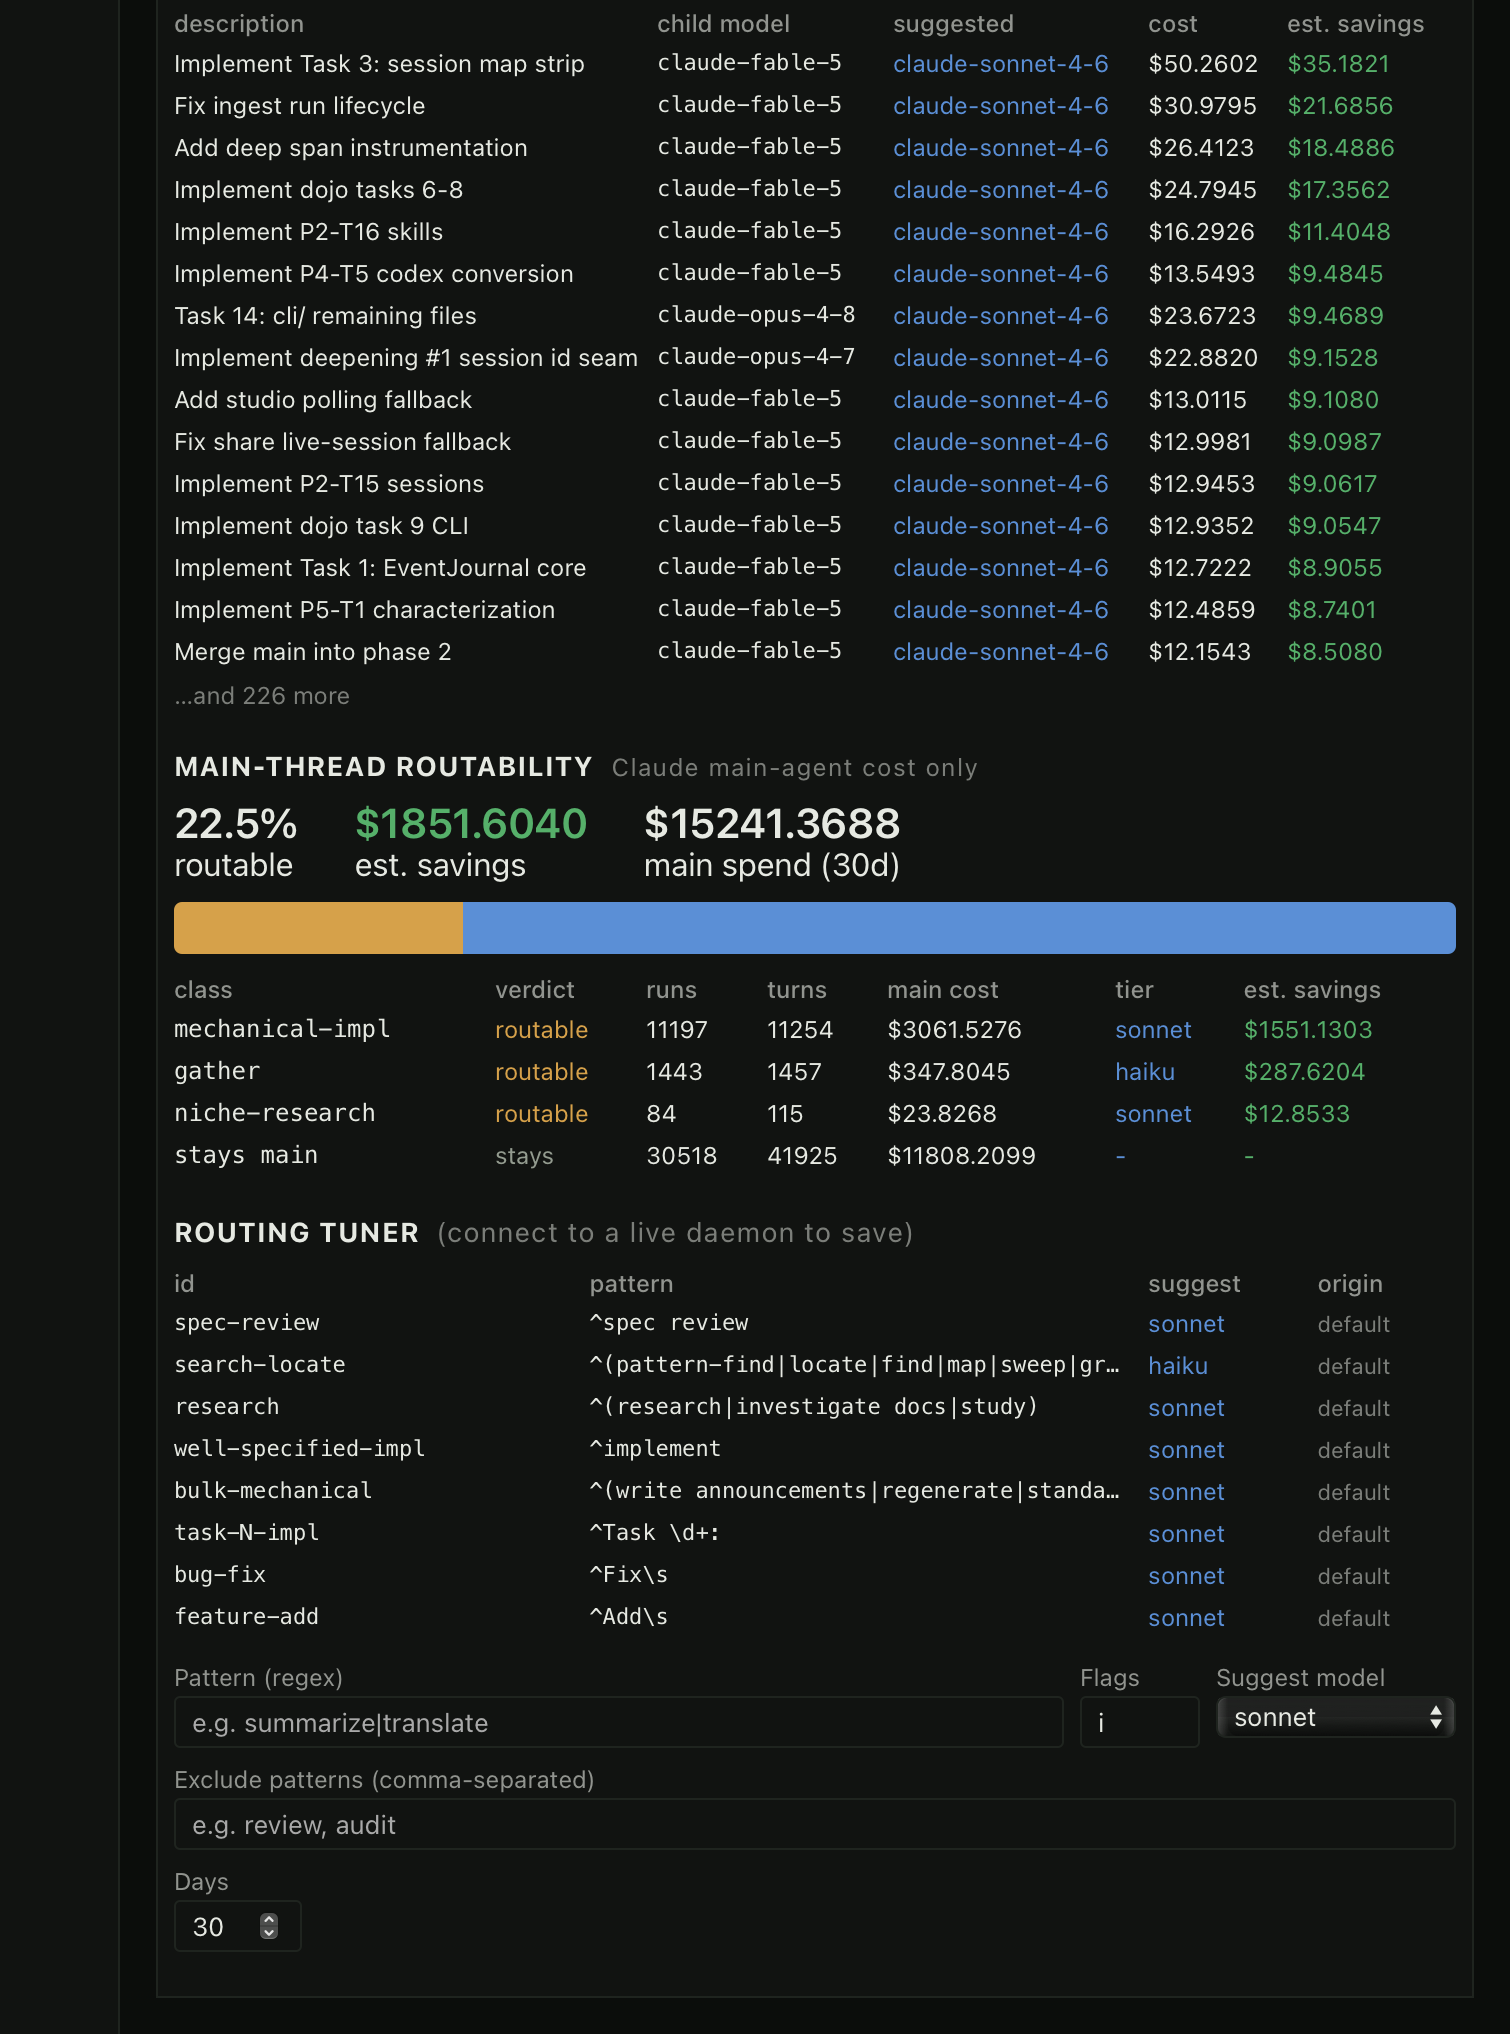This screenshot has height=2034, width=1510.
Task: Click the $1851.6040 est. savings total
Action: (x=471, y=824)
